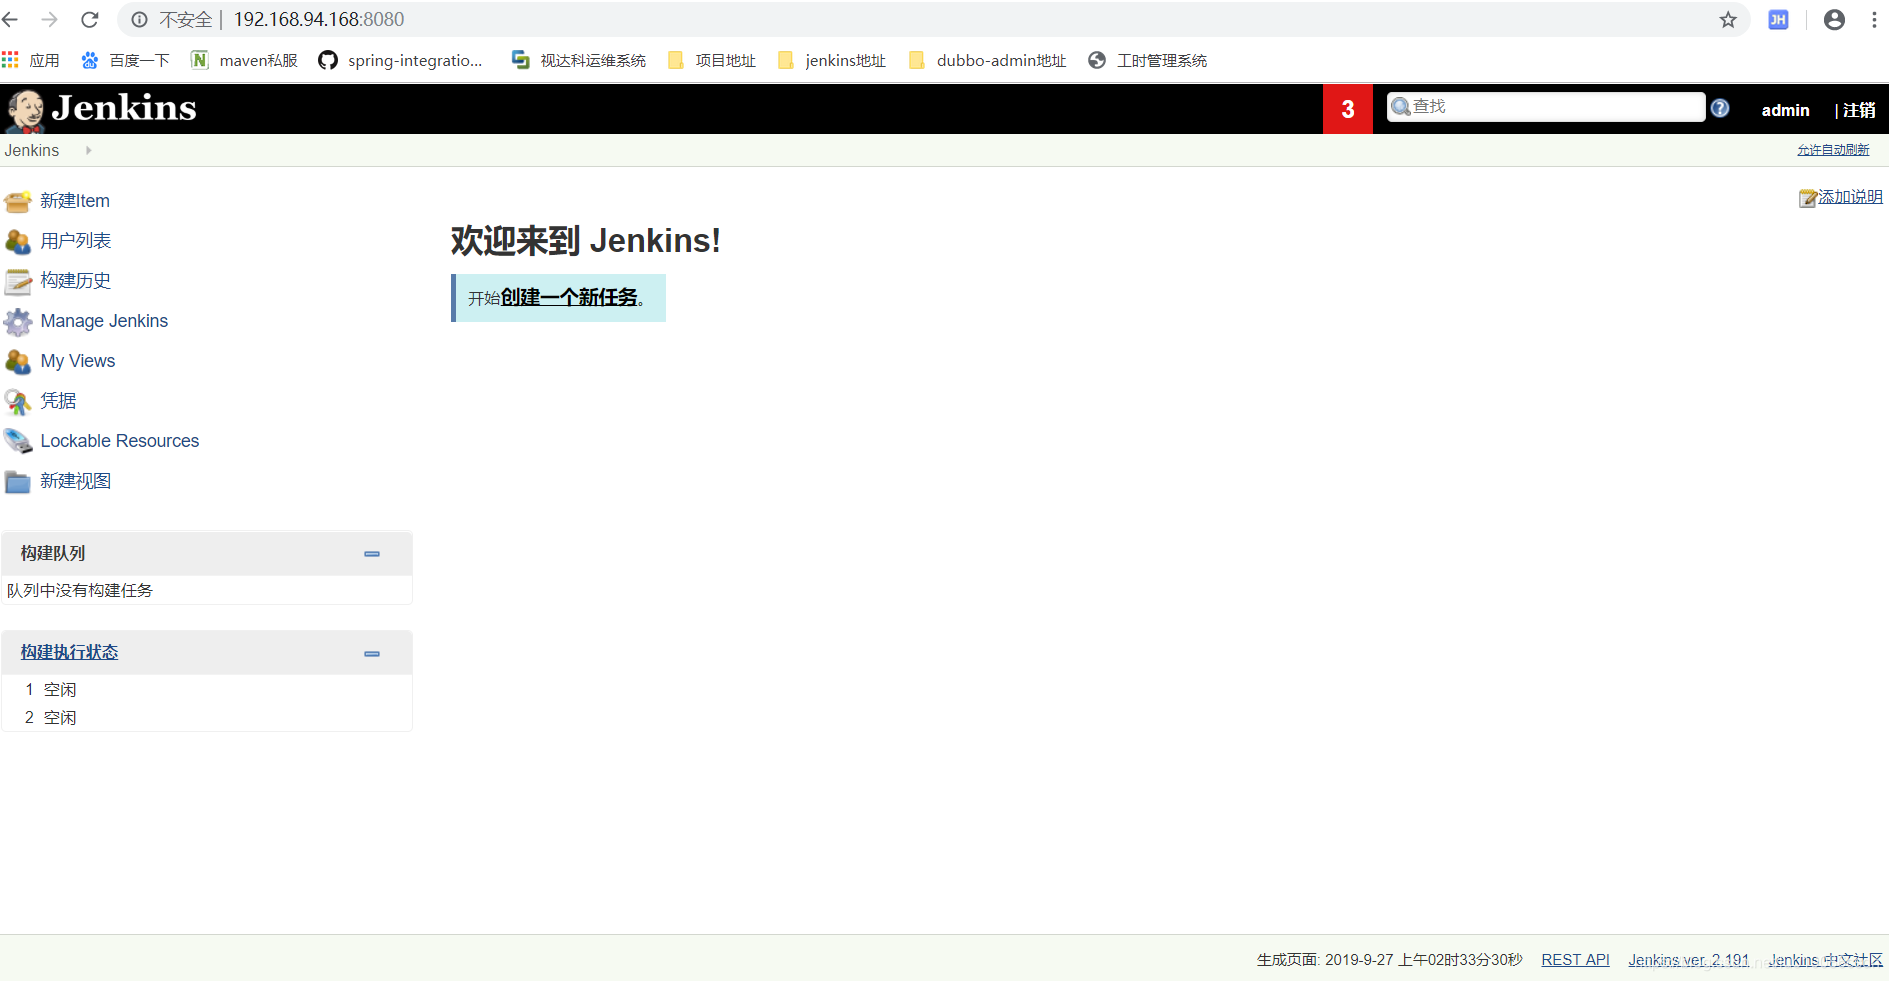Click executor 2 空闲 row
The image size is (1889, 981).
click(207, 717)
